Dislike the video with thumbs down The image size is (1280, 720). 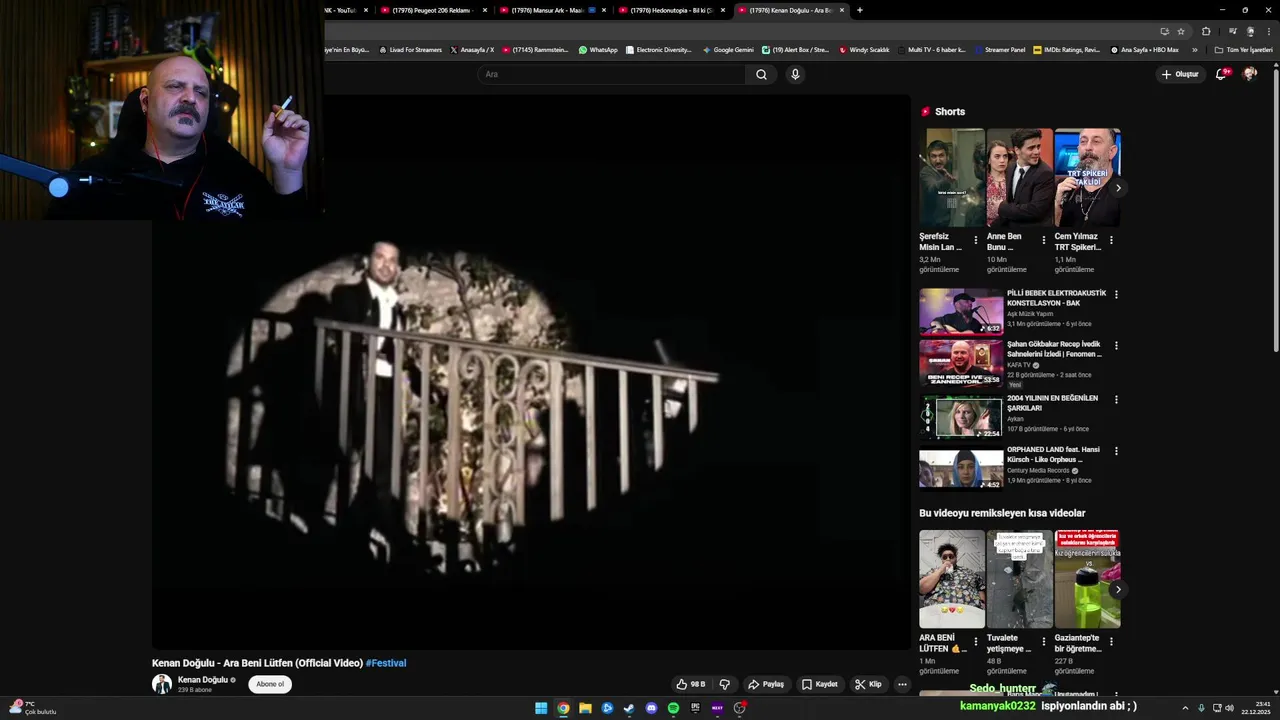point(725,684)
